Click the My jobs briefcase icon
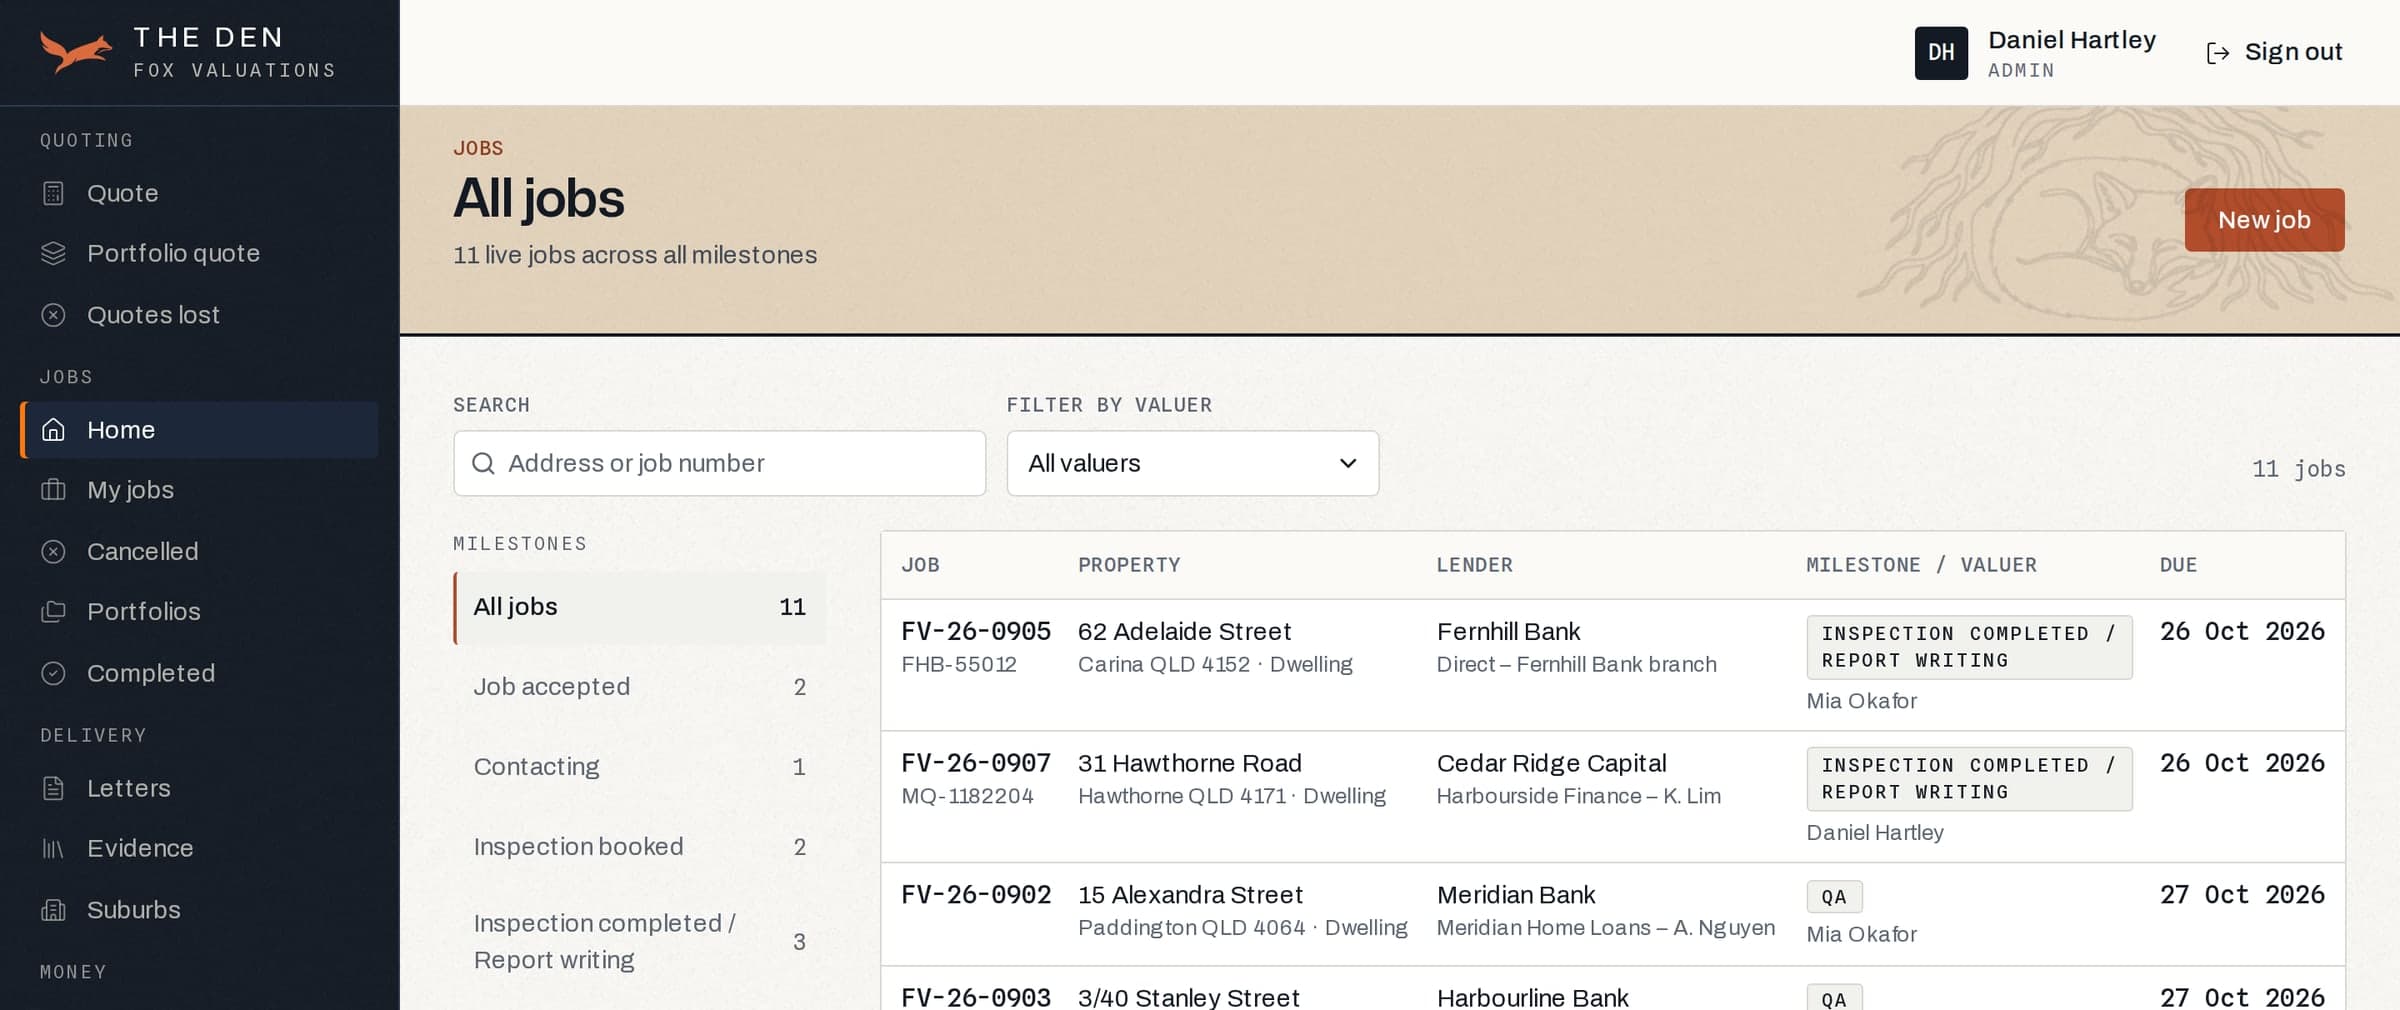Viewport: 2400px width, 1010px height. click(x=53, y=490)
